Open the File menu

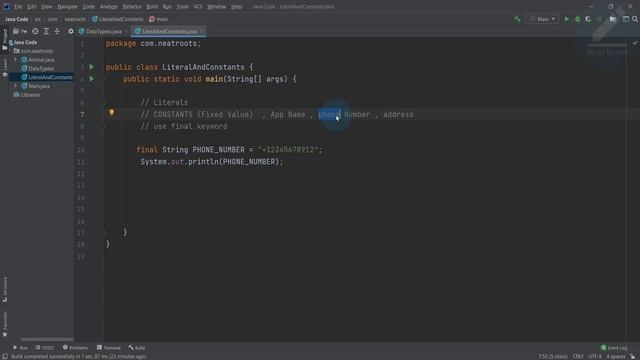[x=18, y=7]
